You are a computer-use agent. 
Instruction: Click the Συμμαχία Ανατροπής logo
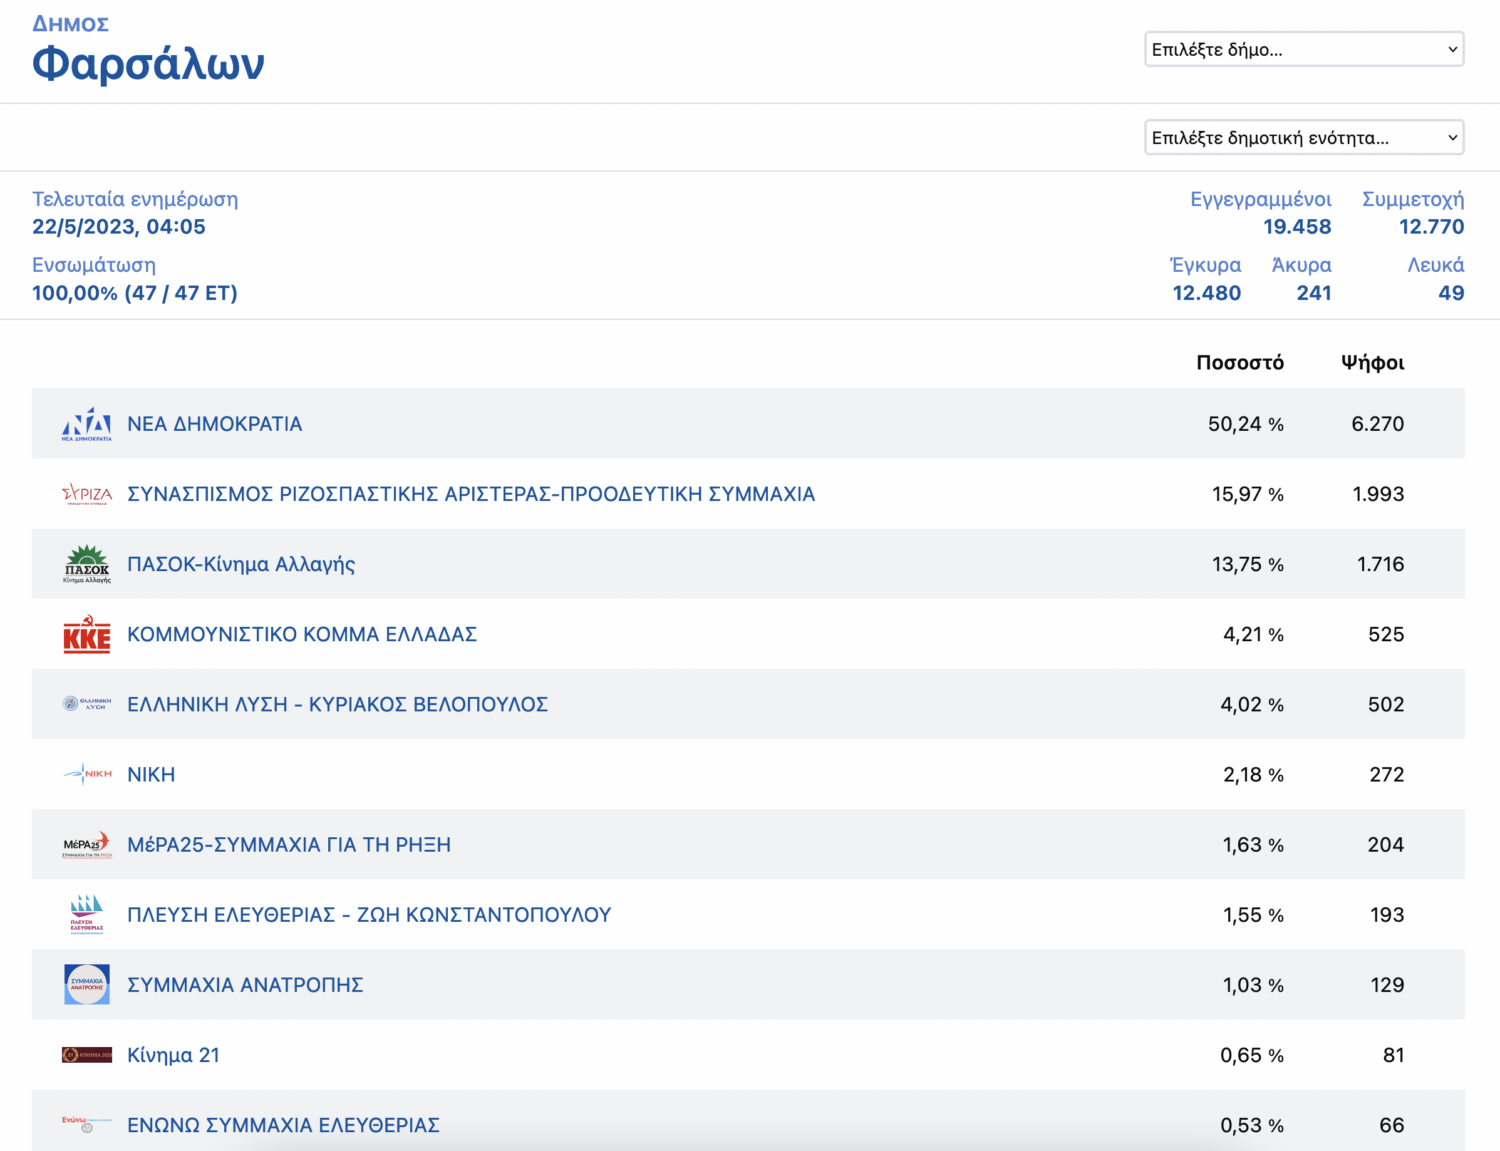(x=87, y=985)
